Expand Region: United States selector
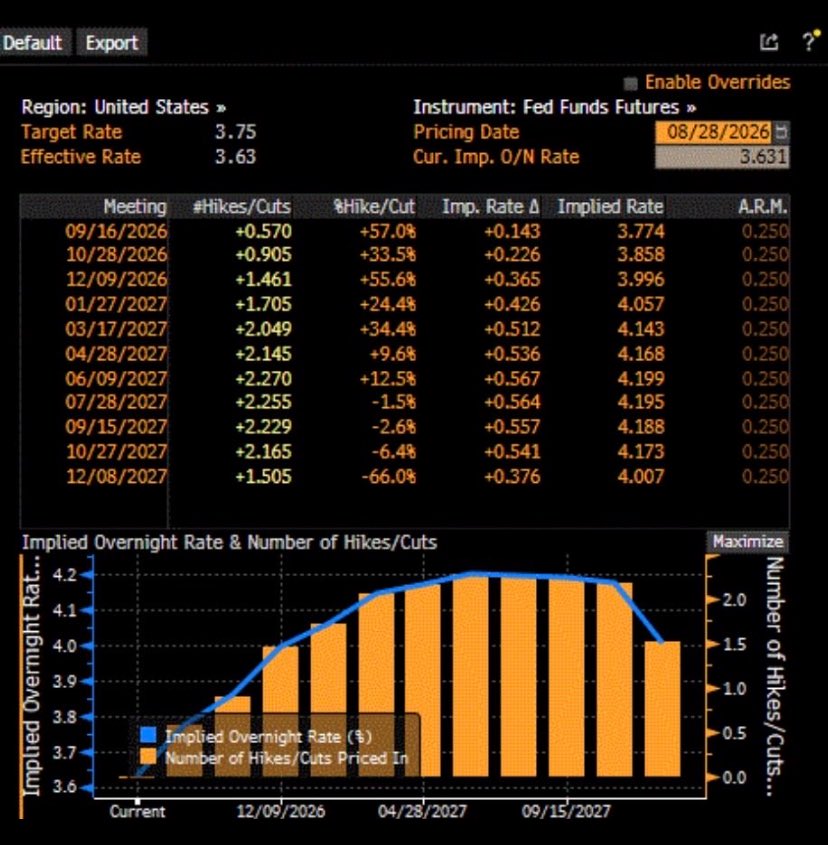The image size is (828, 845). pos(123,107)
